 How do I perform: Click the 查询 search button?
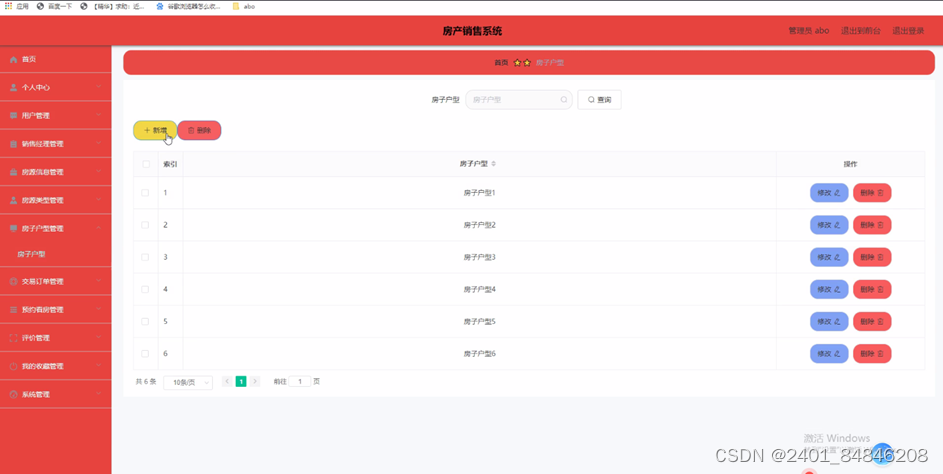599,100
